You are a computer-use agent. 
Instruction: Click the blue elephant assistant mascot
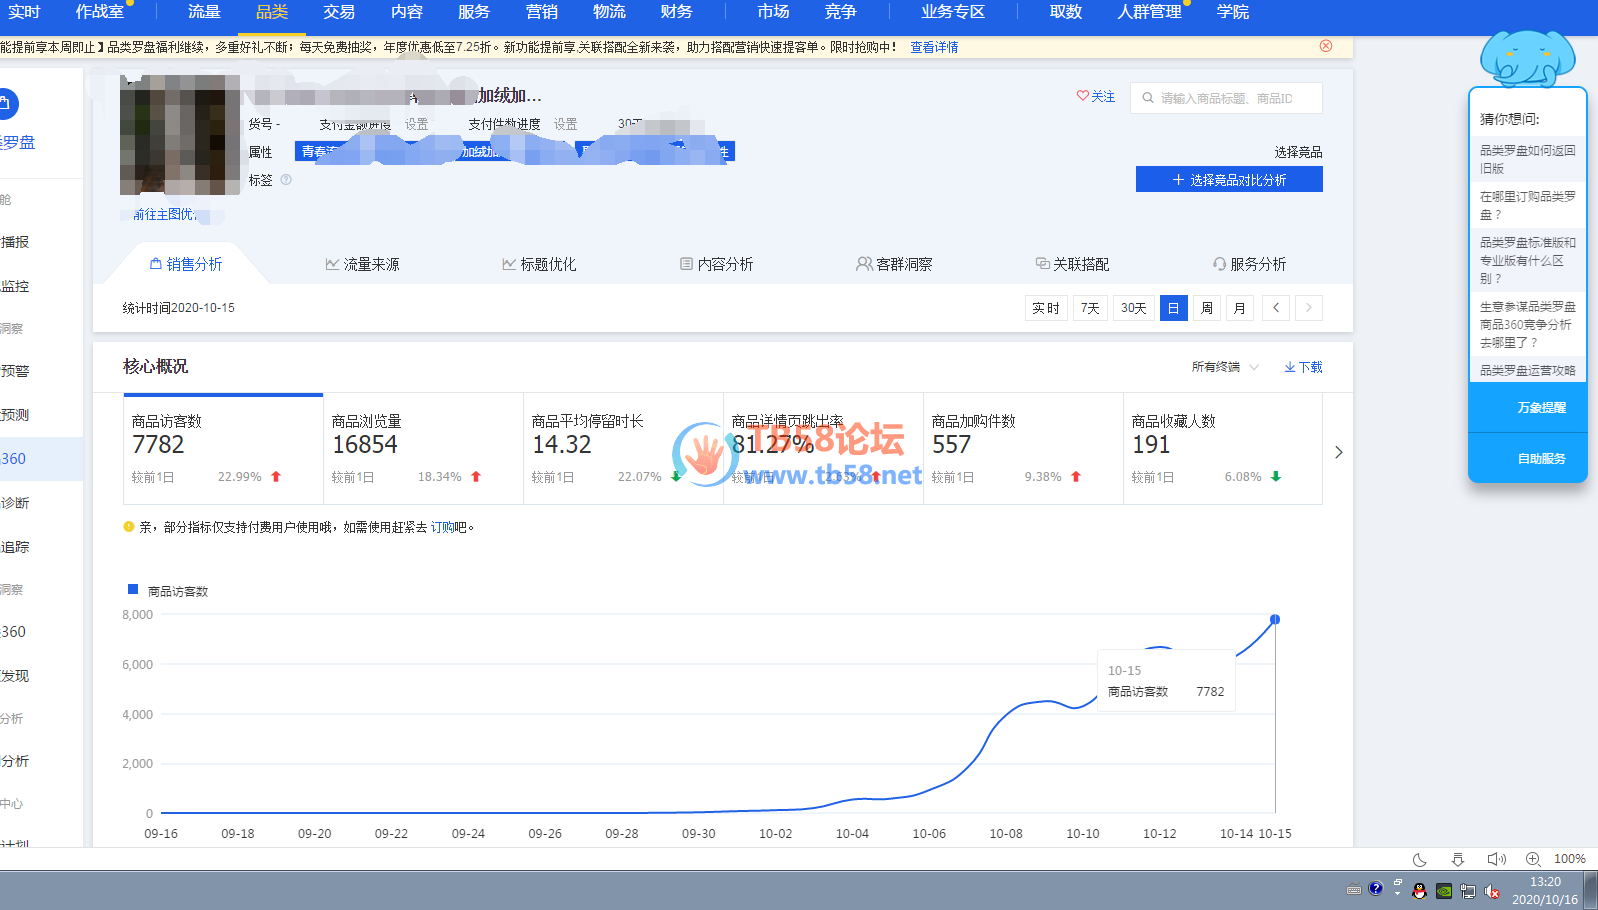point(1527,58)
